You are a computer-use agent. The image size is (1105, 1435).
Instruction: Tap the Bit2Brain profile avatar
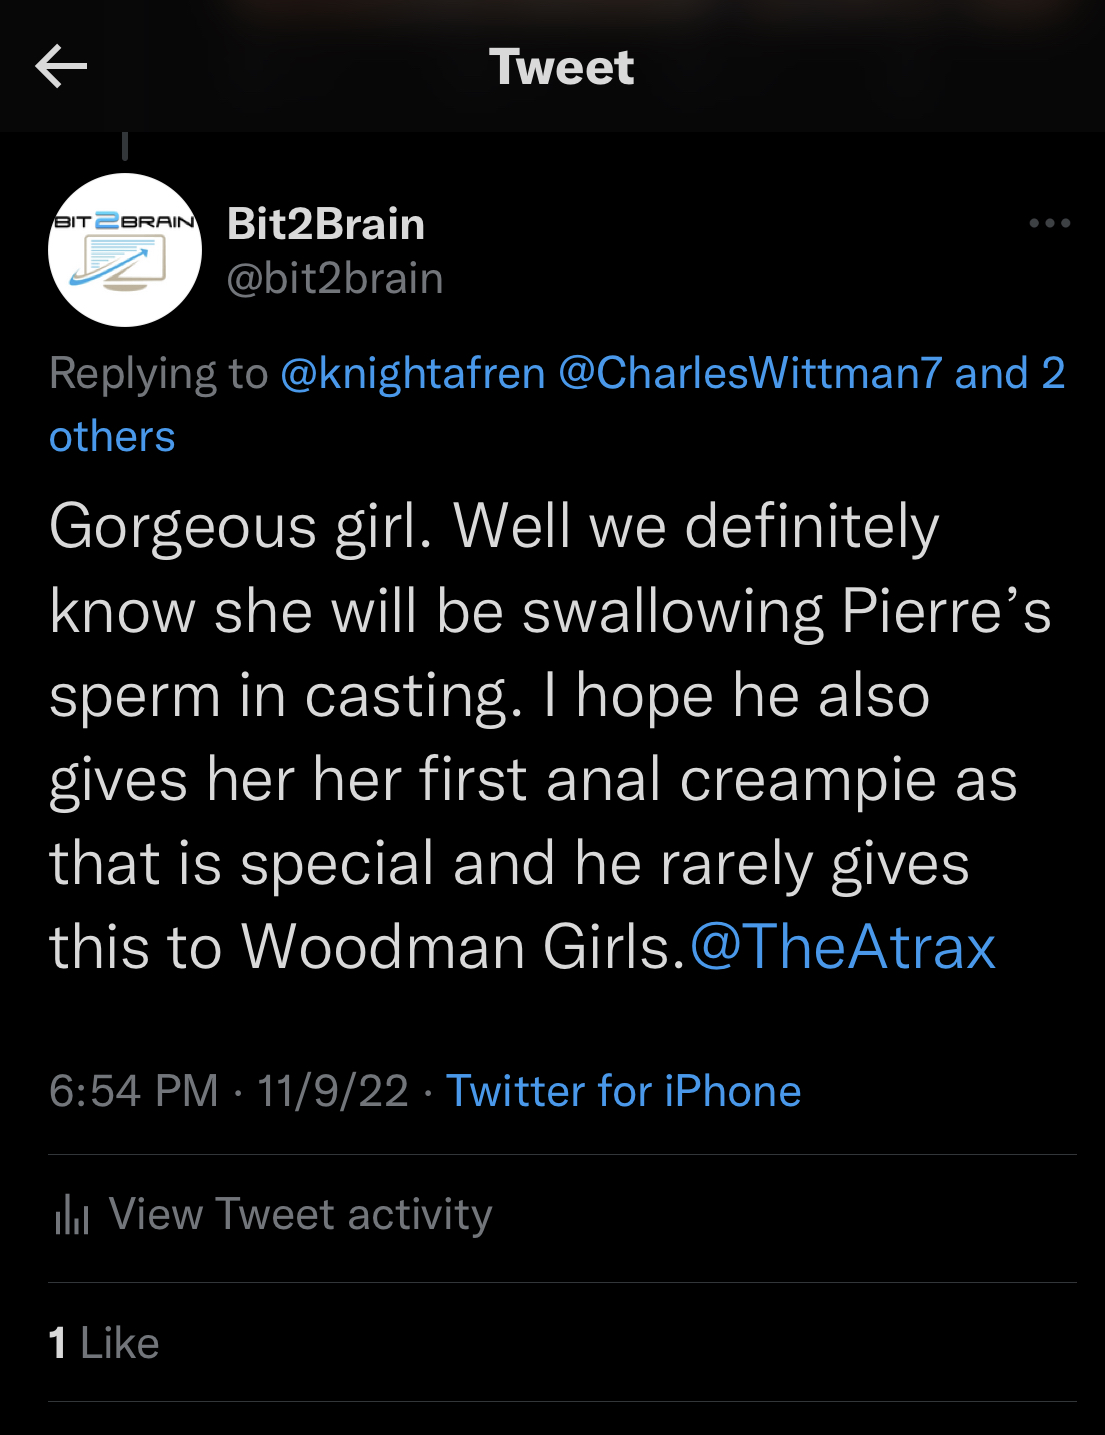125,250
